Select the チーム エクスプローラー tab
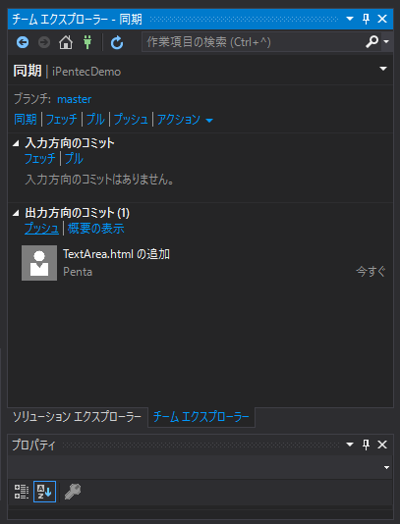 coord(201,417)
